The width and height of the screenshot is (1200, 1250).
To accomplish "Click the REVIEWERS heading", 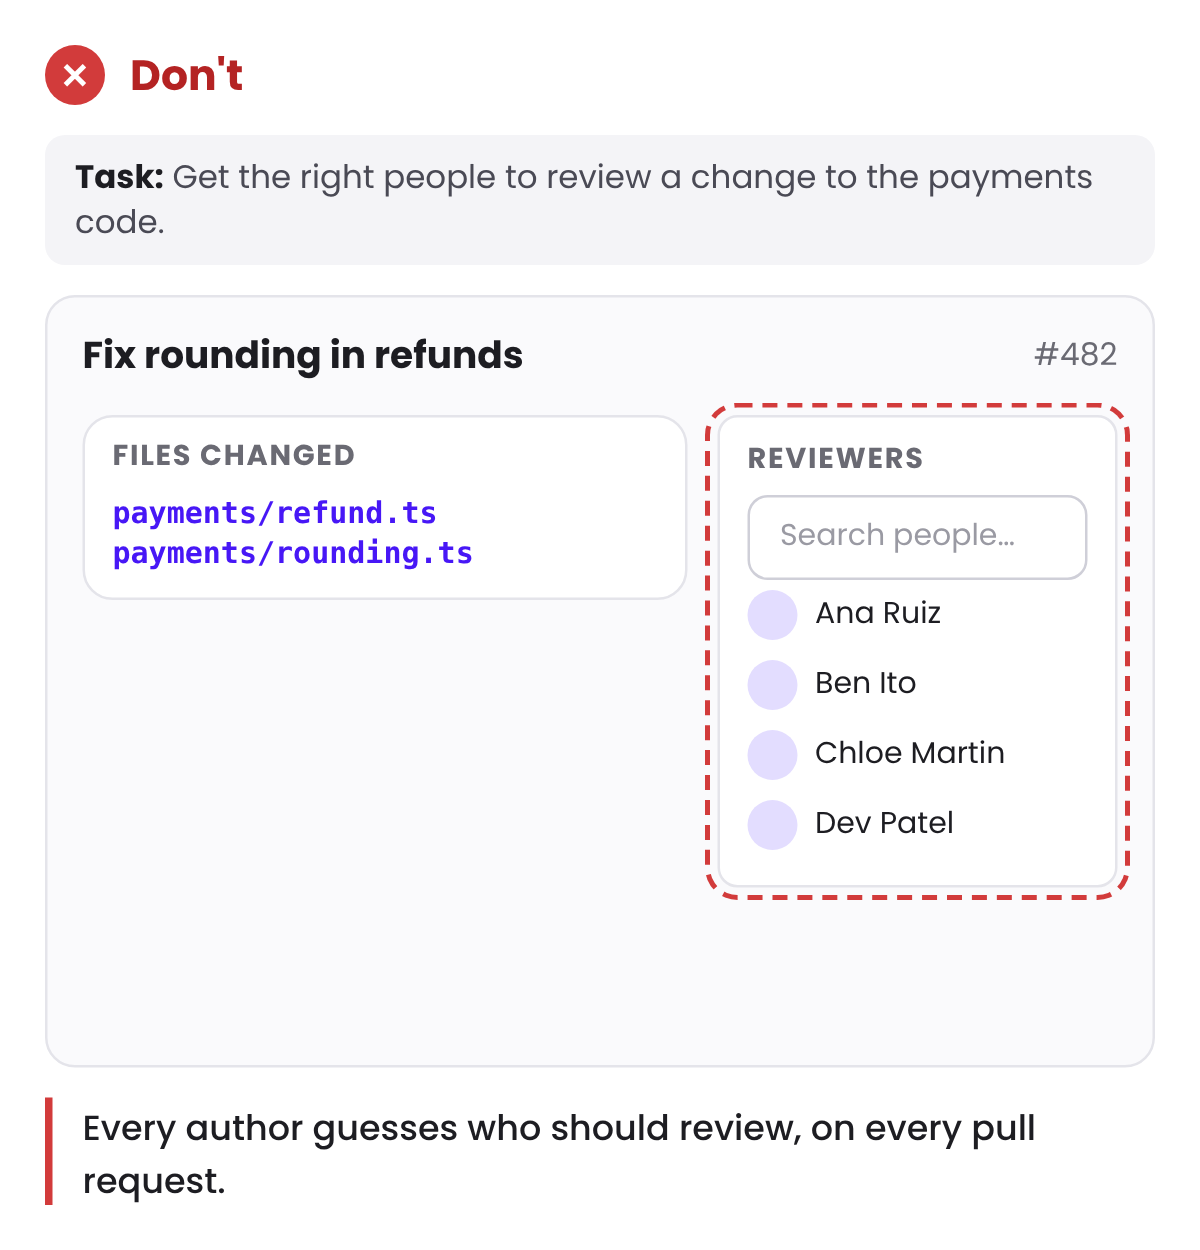I will 835,458.
